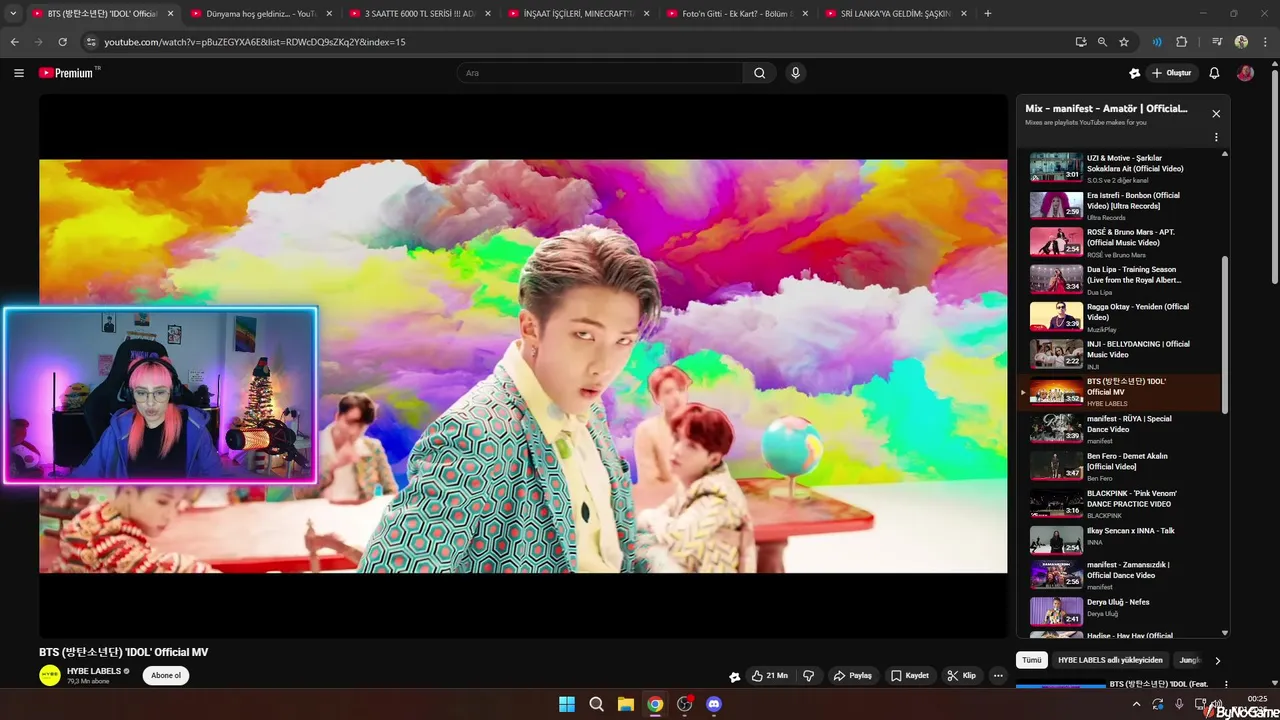Subscribe with Abone ol button
1280x720 pixels.
coord(166,676)
